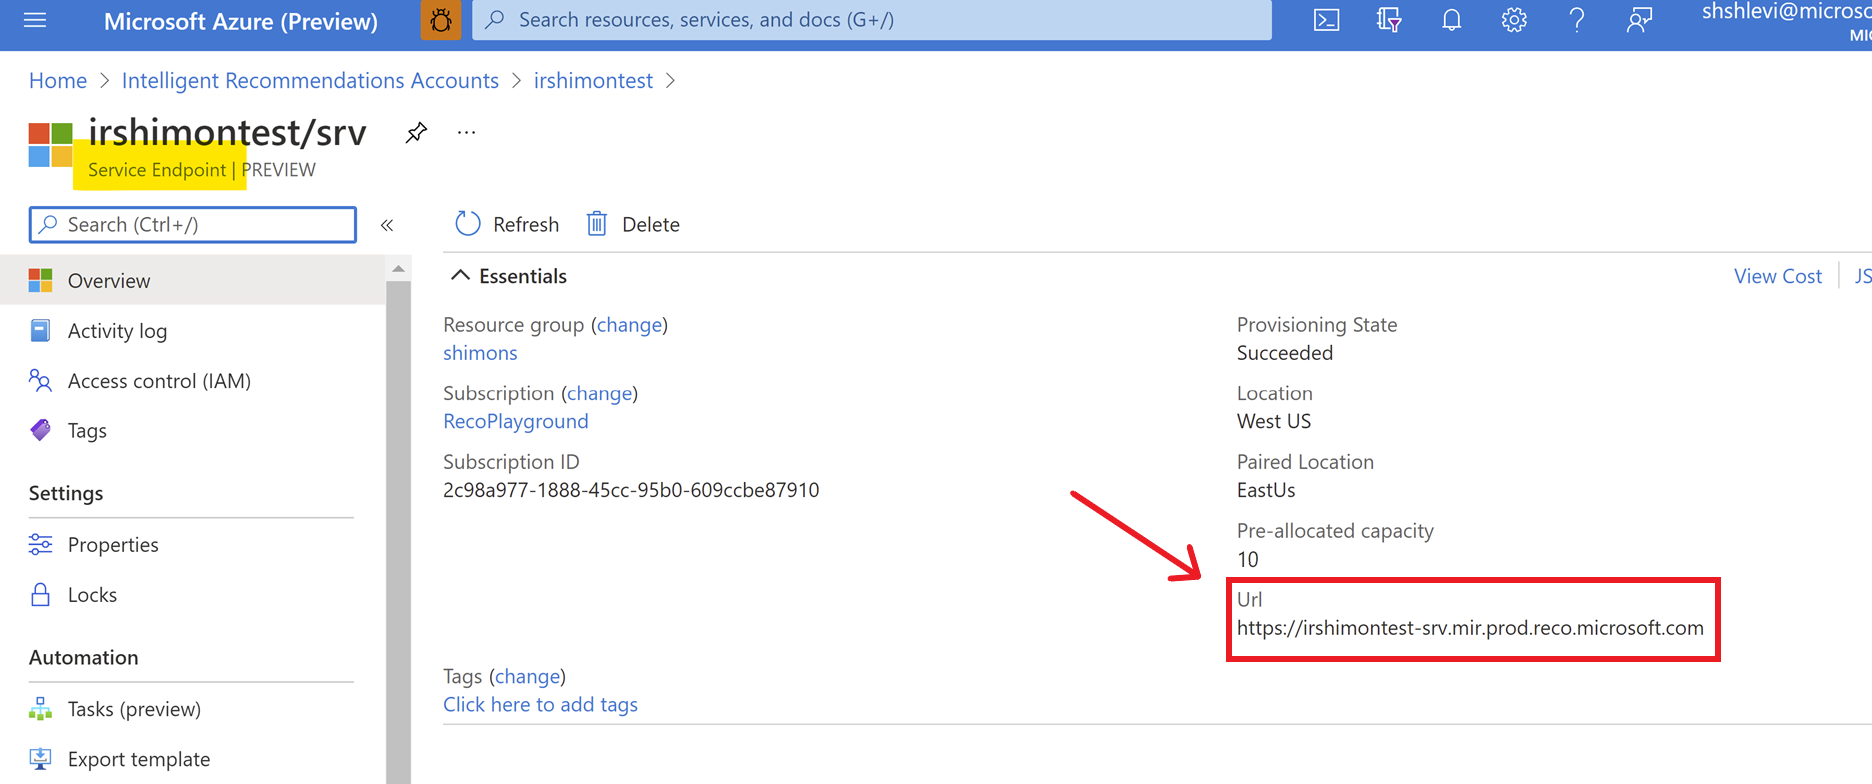
Task: Focus the top resource search bar
Action: [x=872, y=20]
